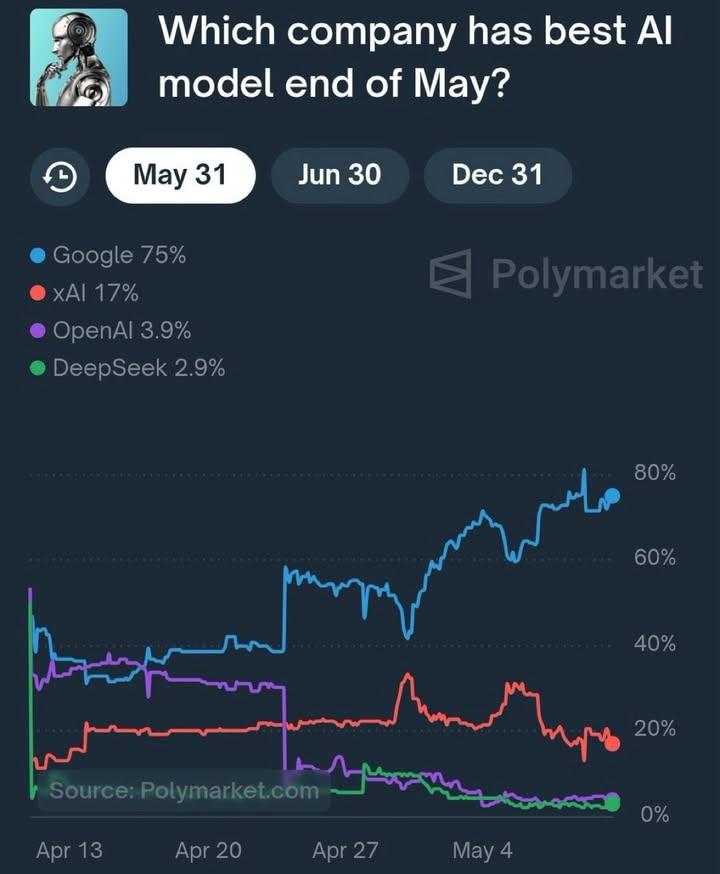Click the robot market thumbnail image

(79, 57)
